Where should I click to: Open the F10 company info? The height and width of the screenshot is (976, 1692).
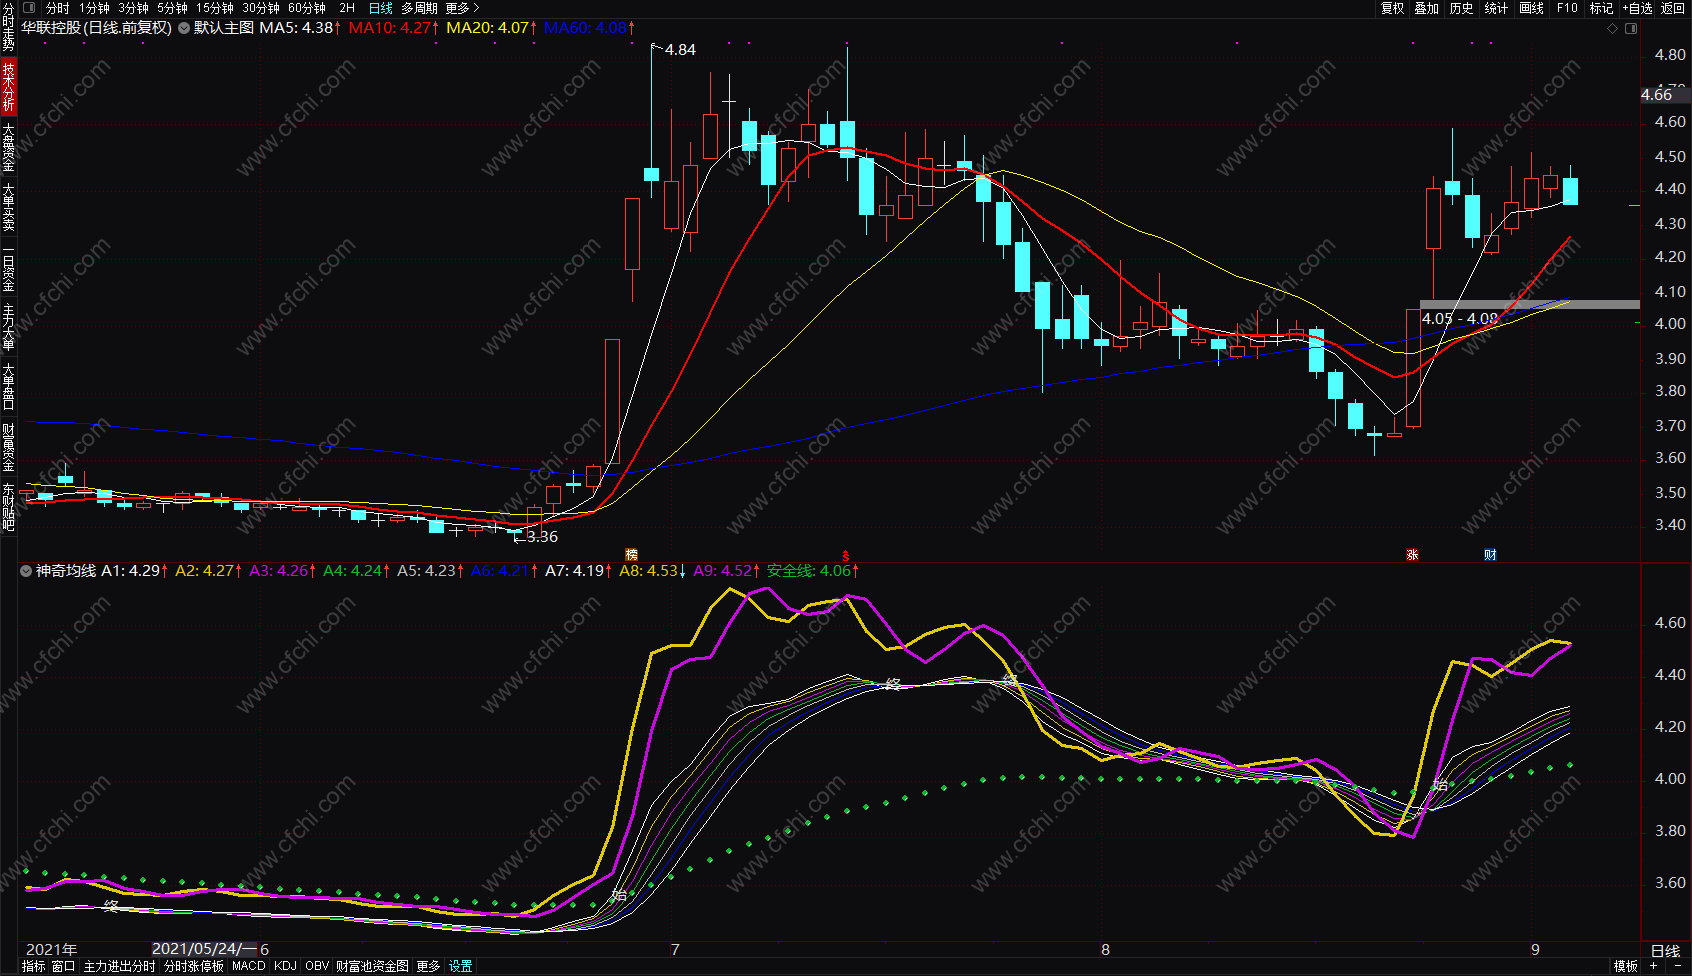point(1567,8)
